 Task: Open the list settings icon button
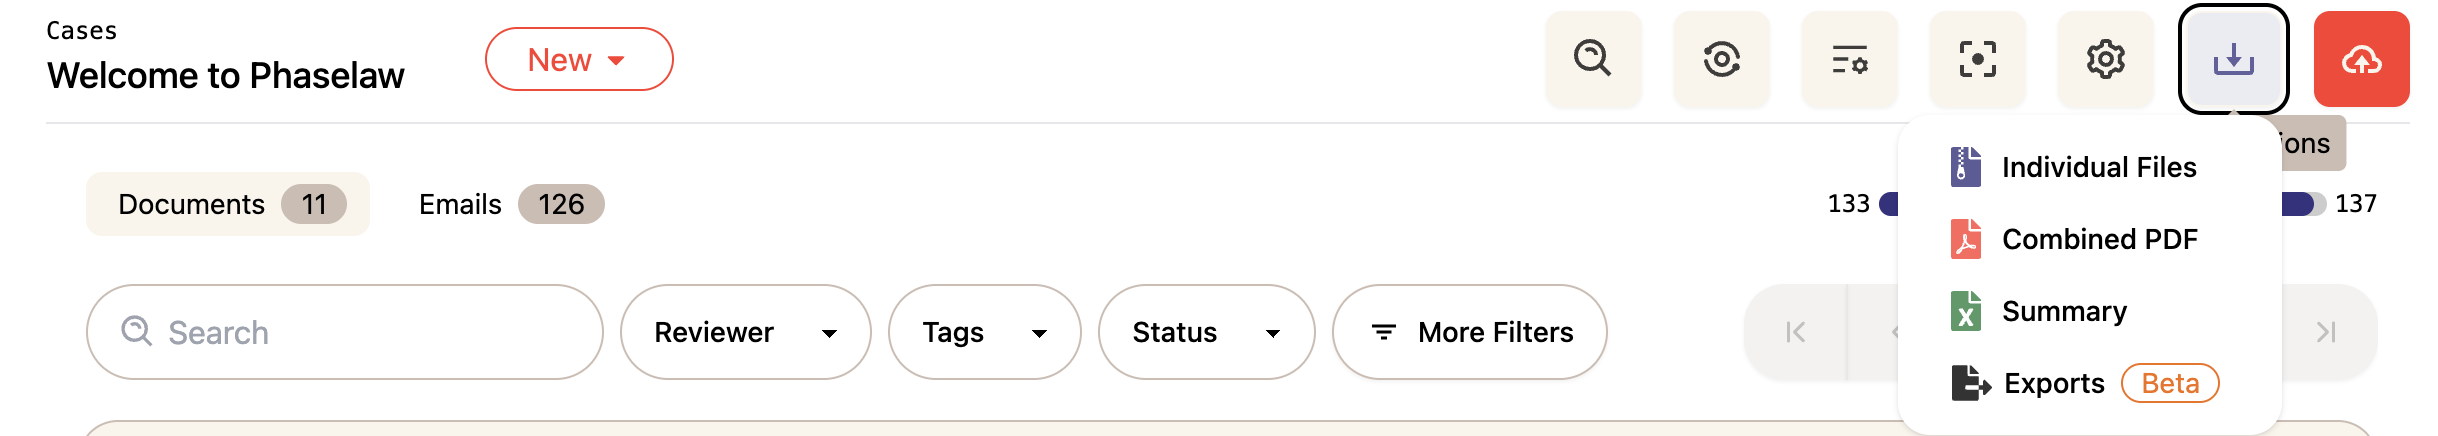[1849, 59]
